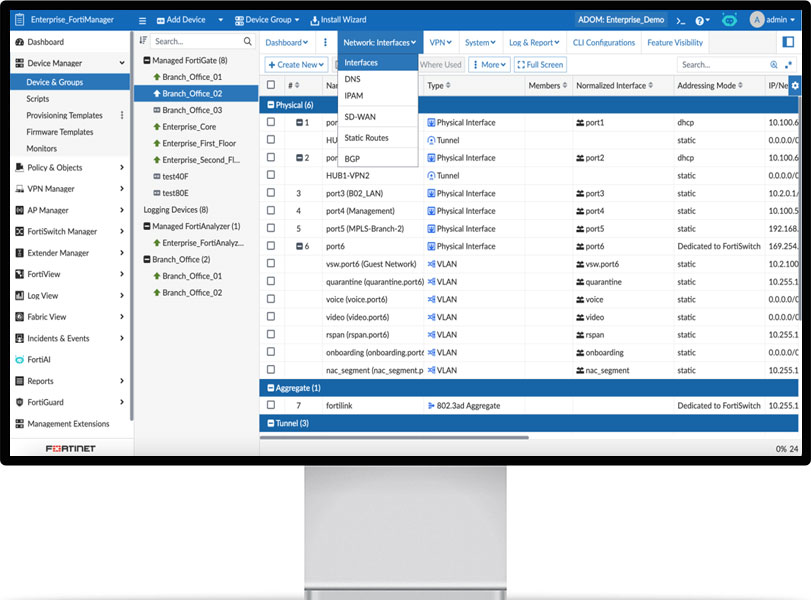Click the hamburger menu icon in top bar

pyautogui.click(x=142, y=21)
